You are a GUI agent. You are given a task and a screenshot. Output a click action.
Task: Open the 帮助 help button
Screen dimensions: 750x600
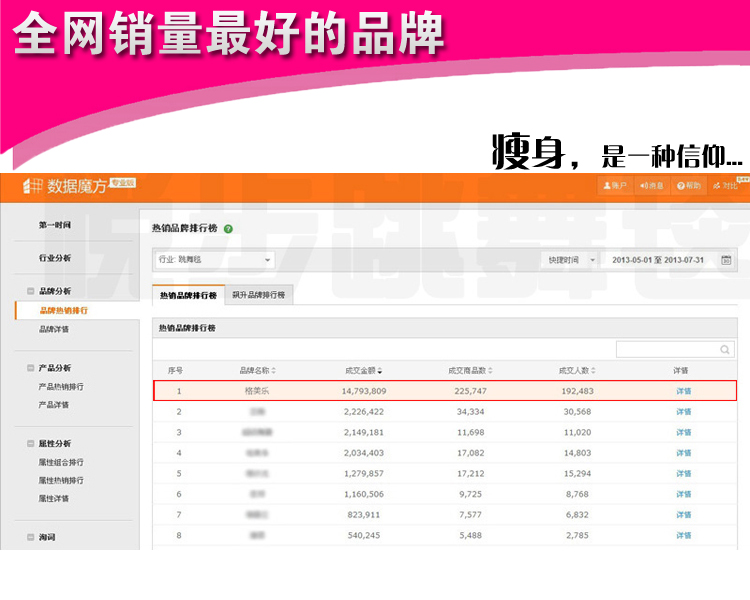(689, 186)
